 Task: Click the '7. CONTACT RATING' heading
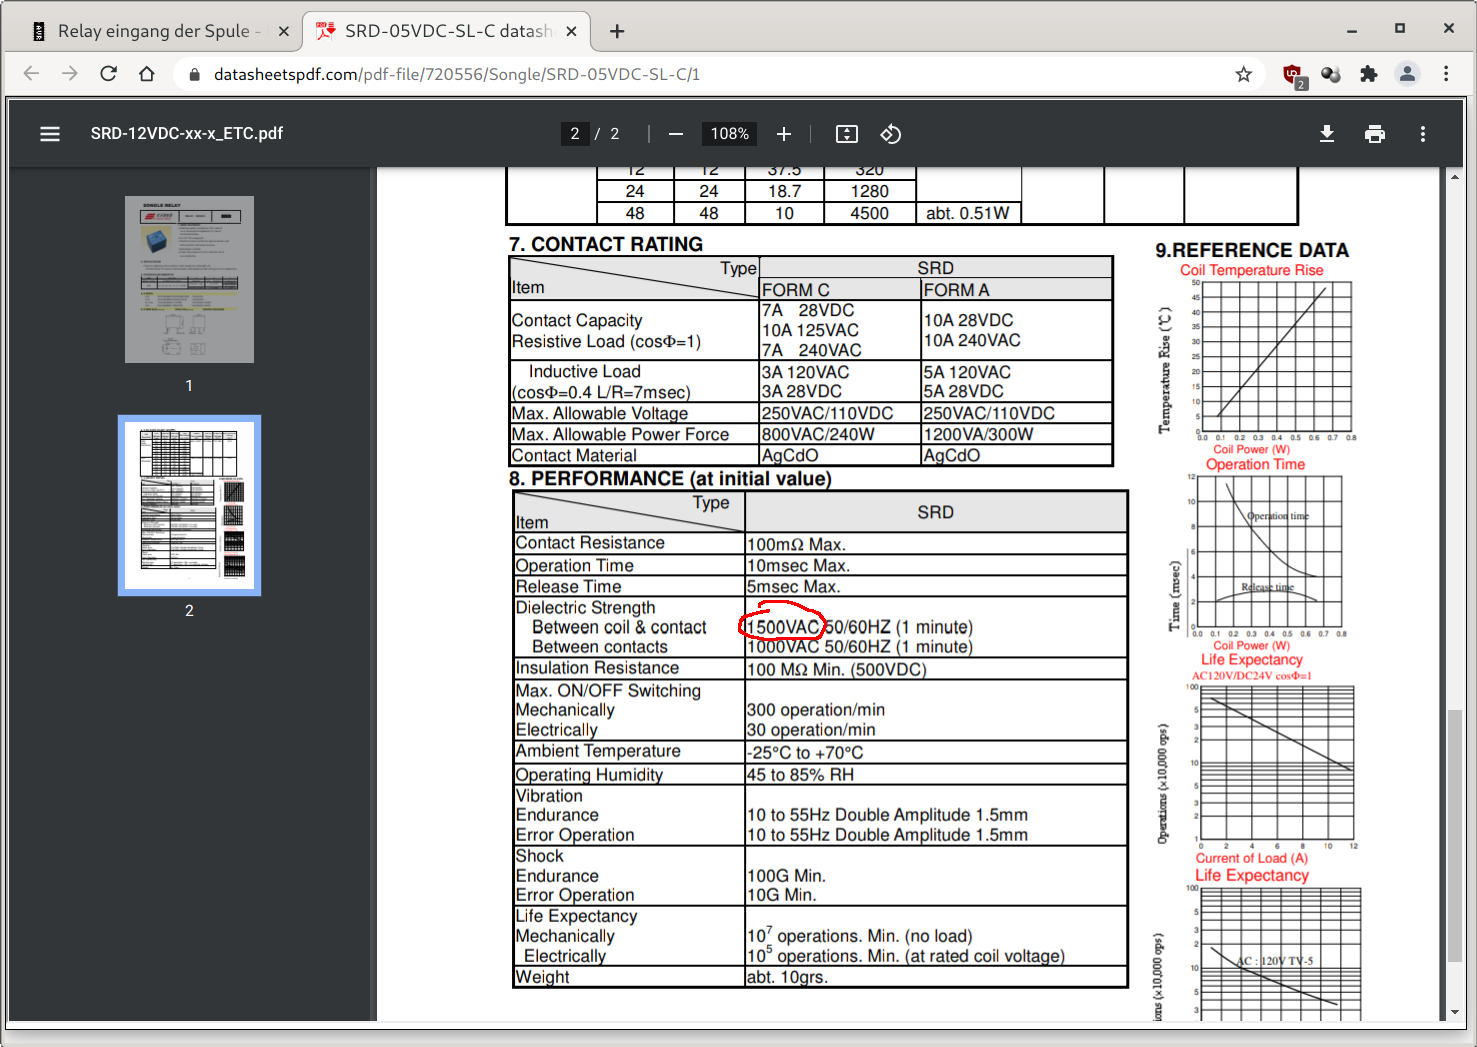[x=606, y=244]
